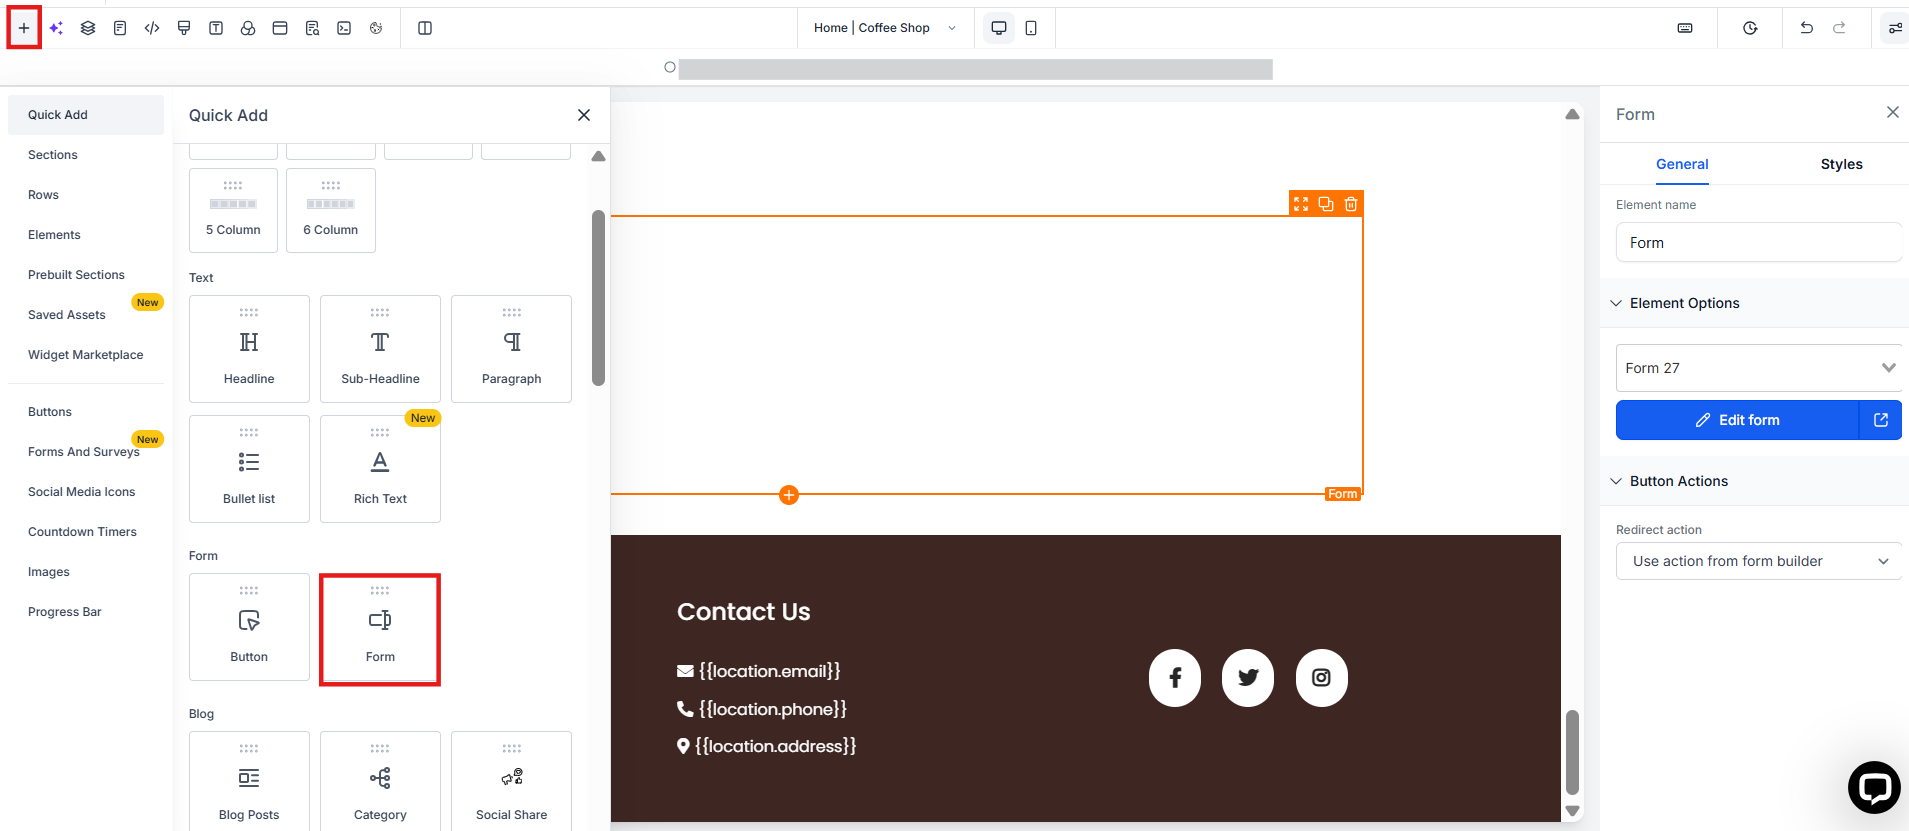Click the Instagram social icon
Screen dimensions: 1909x831
coord(1322,678)
